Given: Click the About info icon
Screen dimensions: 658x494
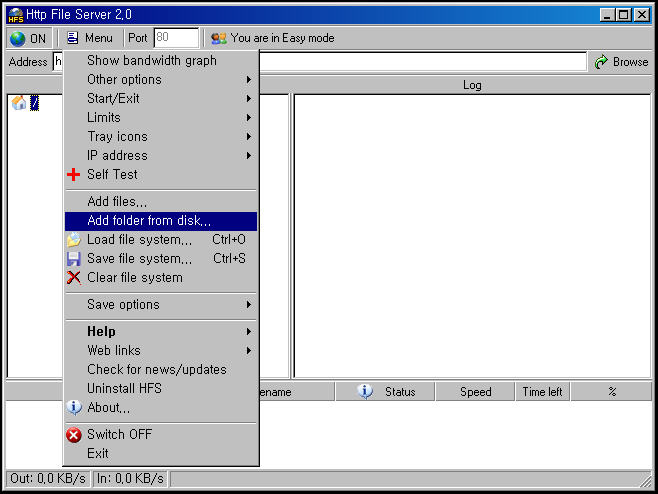Looking at the screenshot, I should 74,407.
